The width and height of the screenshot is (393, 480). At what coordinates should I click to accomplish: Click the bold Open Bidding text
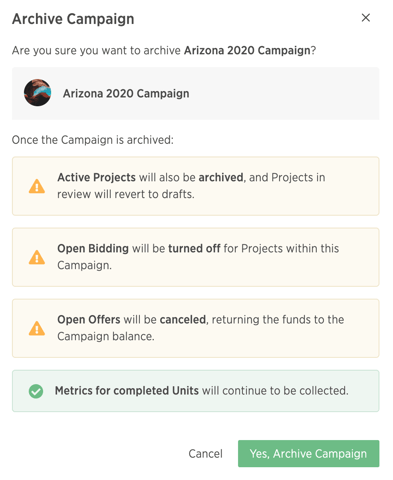93,248
